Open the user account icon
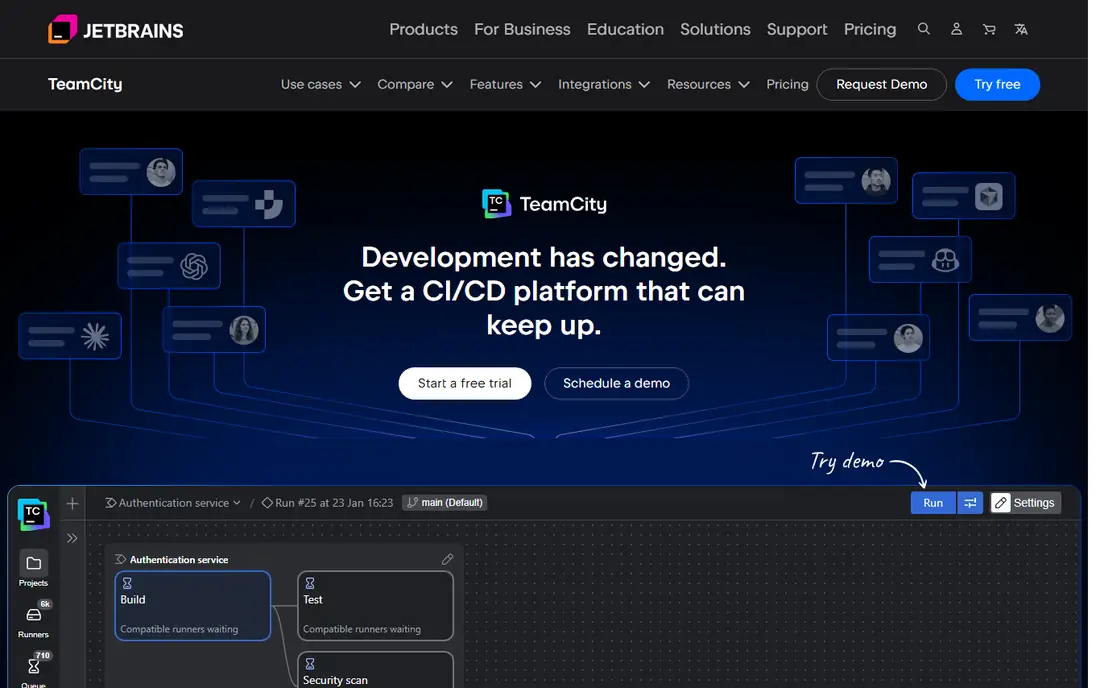The height and width of the screenshot is (688, 1100). pos(956,29)
